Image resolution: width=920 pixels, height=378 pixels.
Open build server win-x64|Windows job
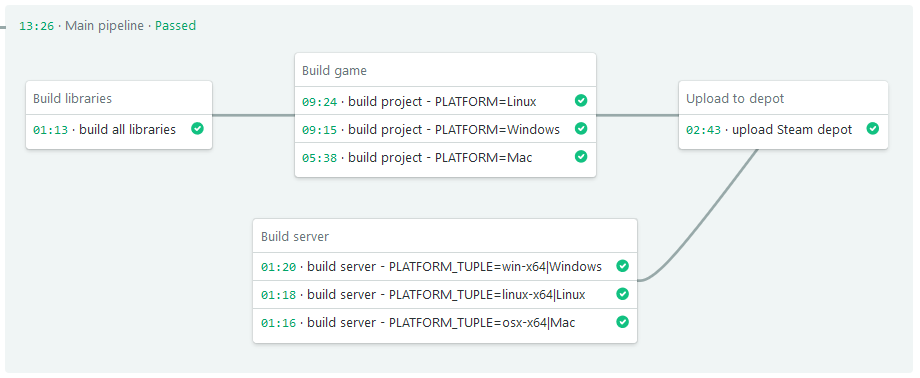coord(445,266)
